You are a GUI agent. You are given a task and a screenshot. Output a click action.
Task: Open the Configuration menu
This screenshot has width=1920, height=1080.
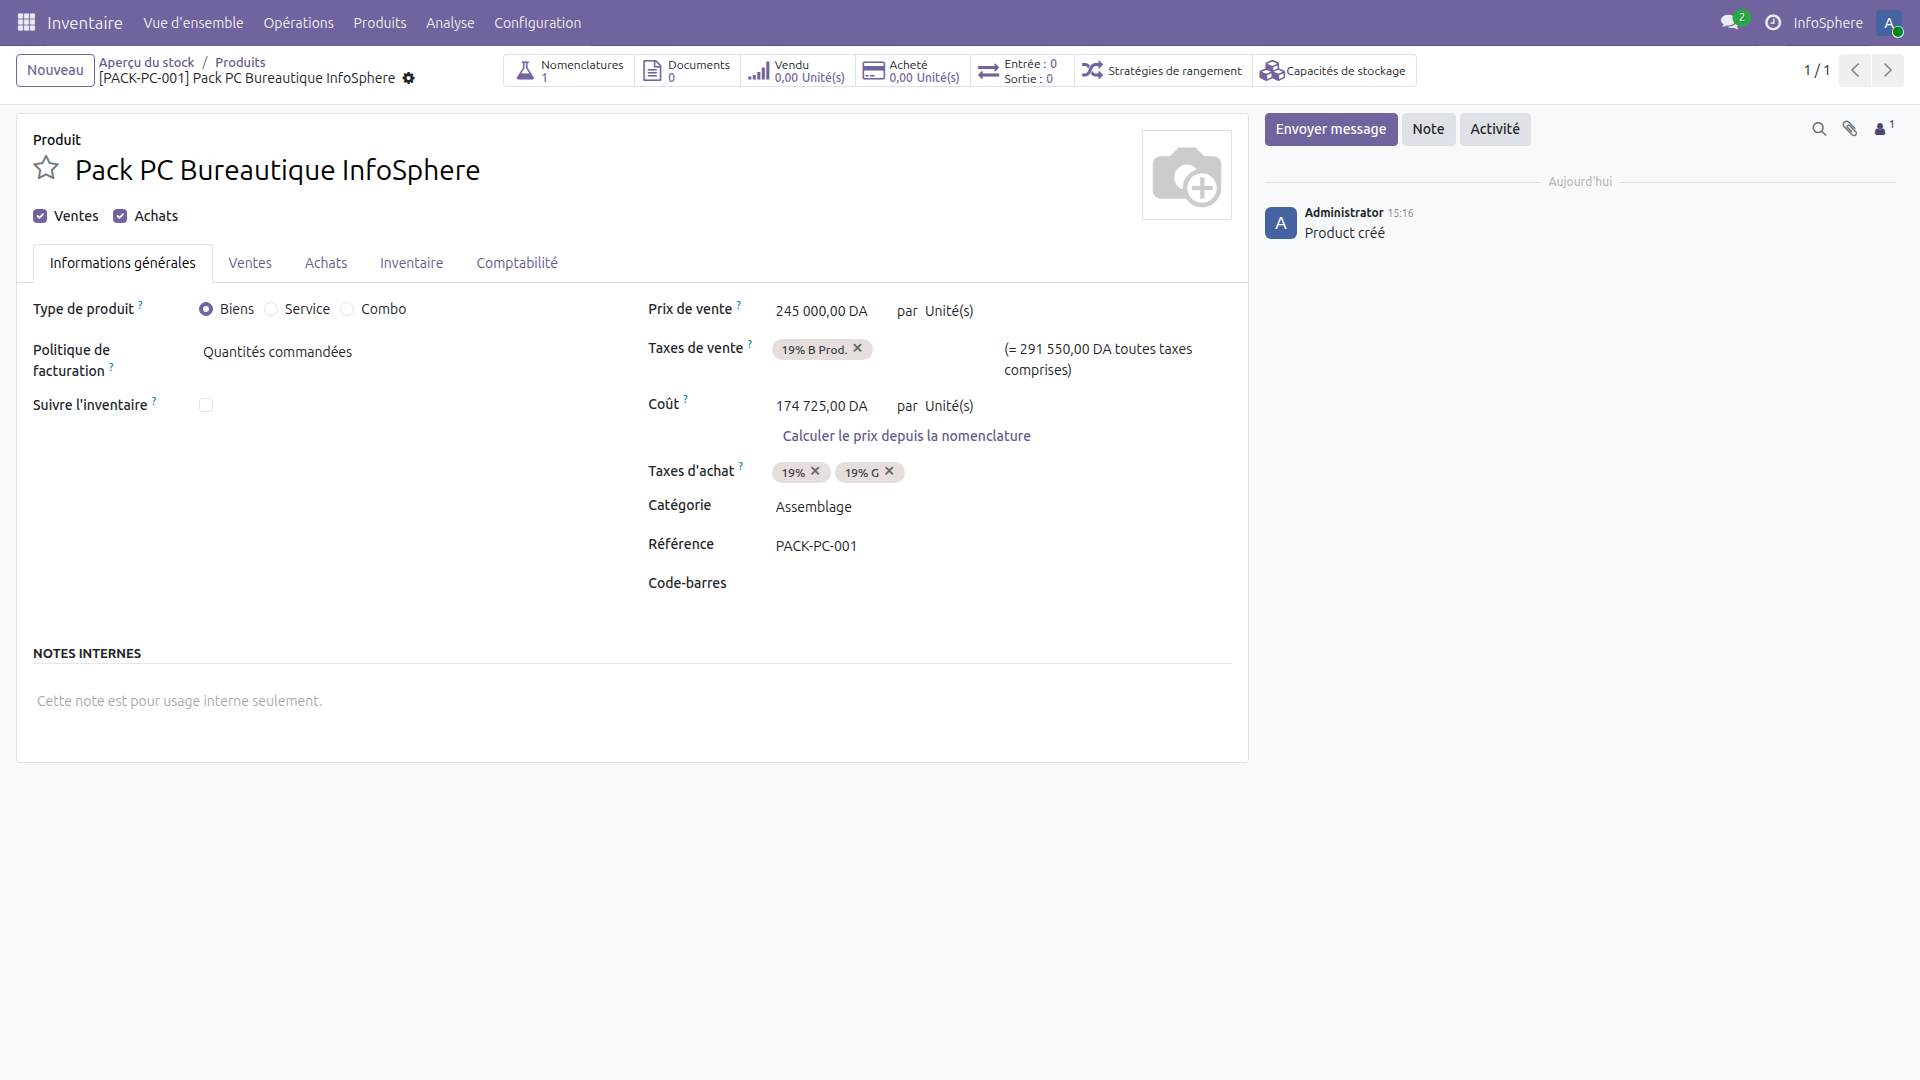point(537,22)
